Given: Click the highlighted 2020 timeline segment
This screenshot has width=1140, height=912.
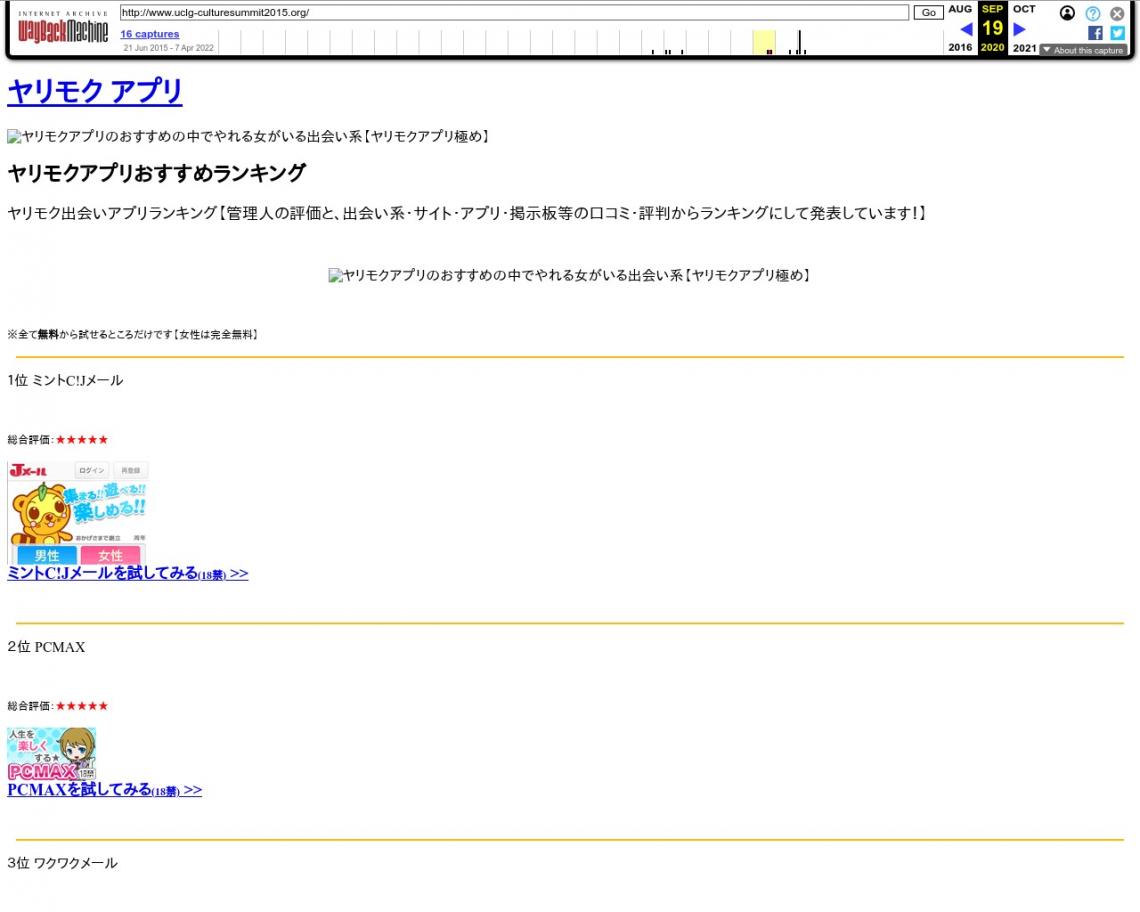Looking at the screenshot, I should click(x=764, y=42).
